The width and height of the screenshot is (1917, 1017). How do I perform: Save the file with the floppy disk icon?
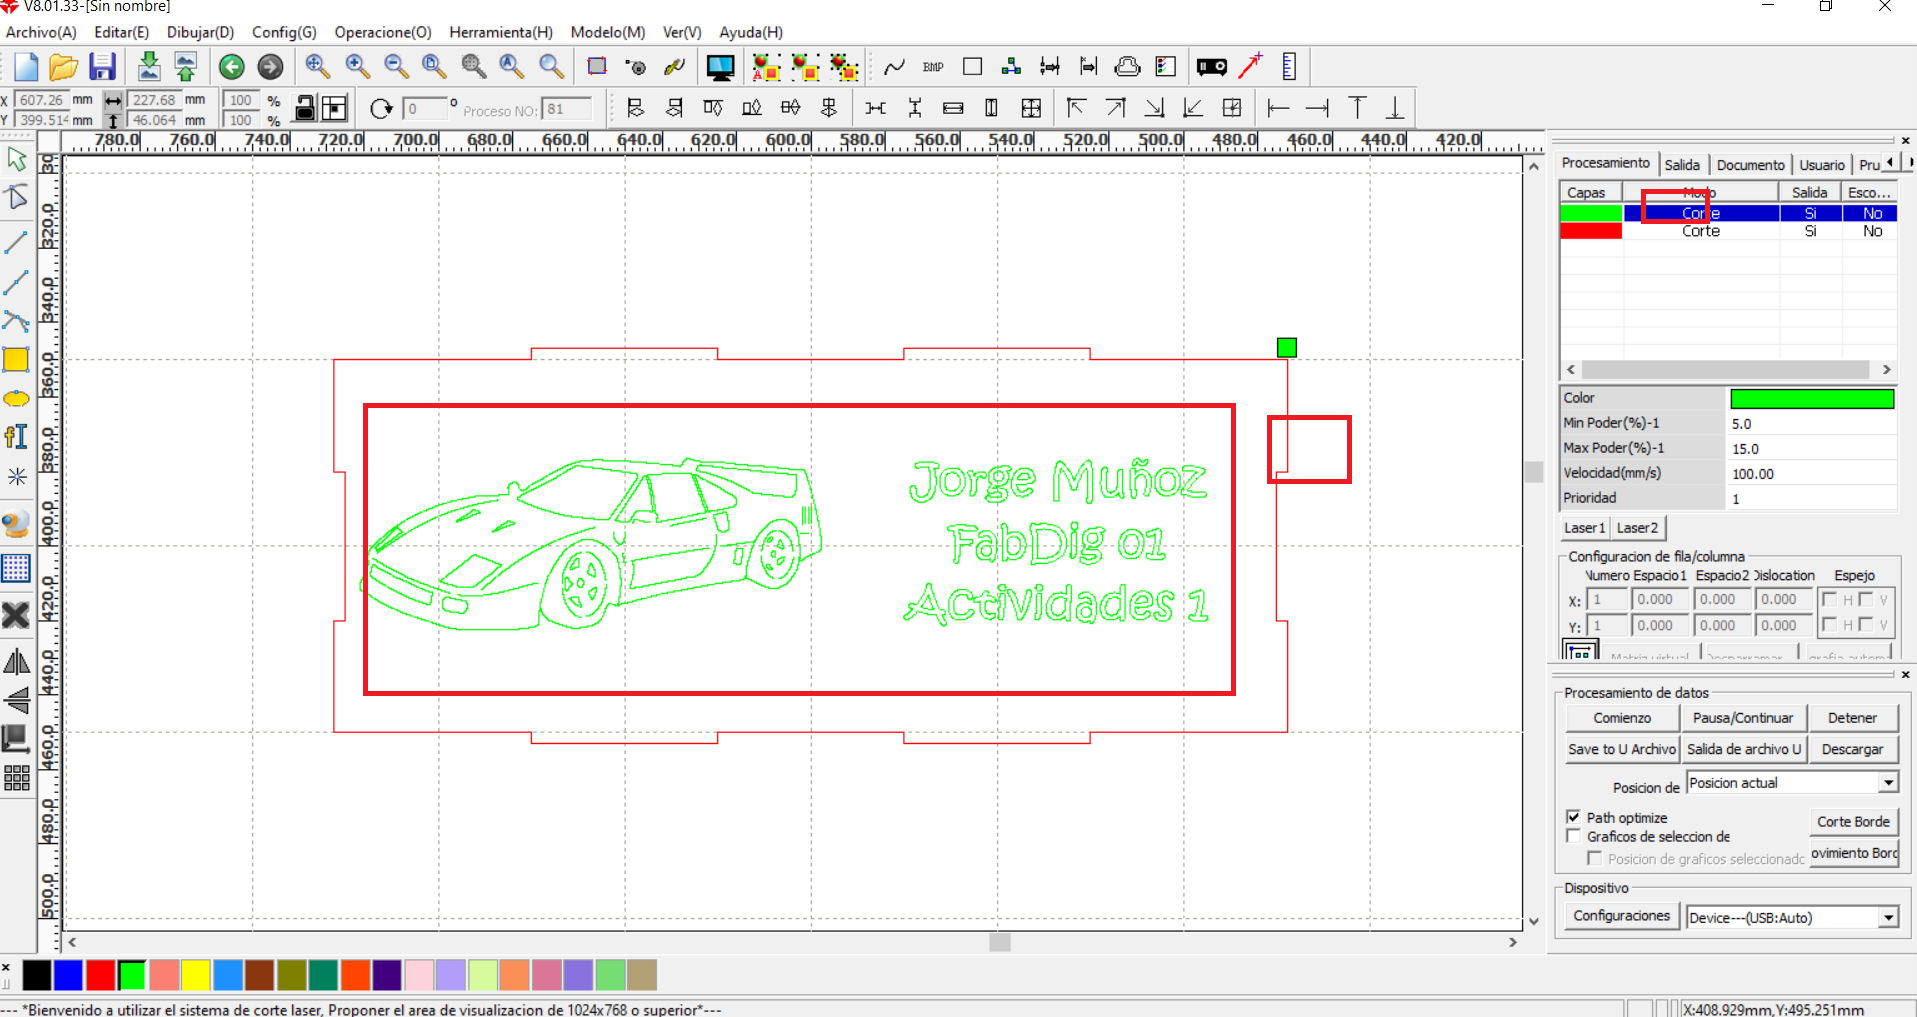point(102,67)
